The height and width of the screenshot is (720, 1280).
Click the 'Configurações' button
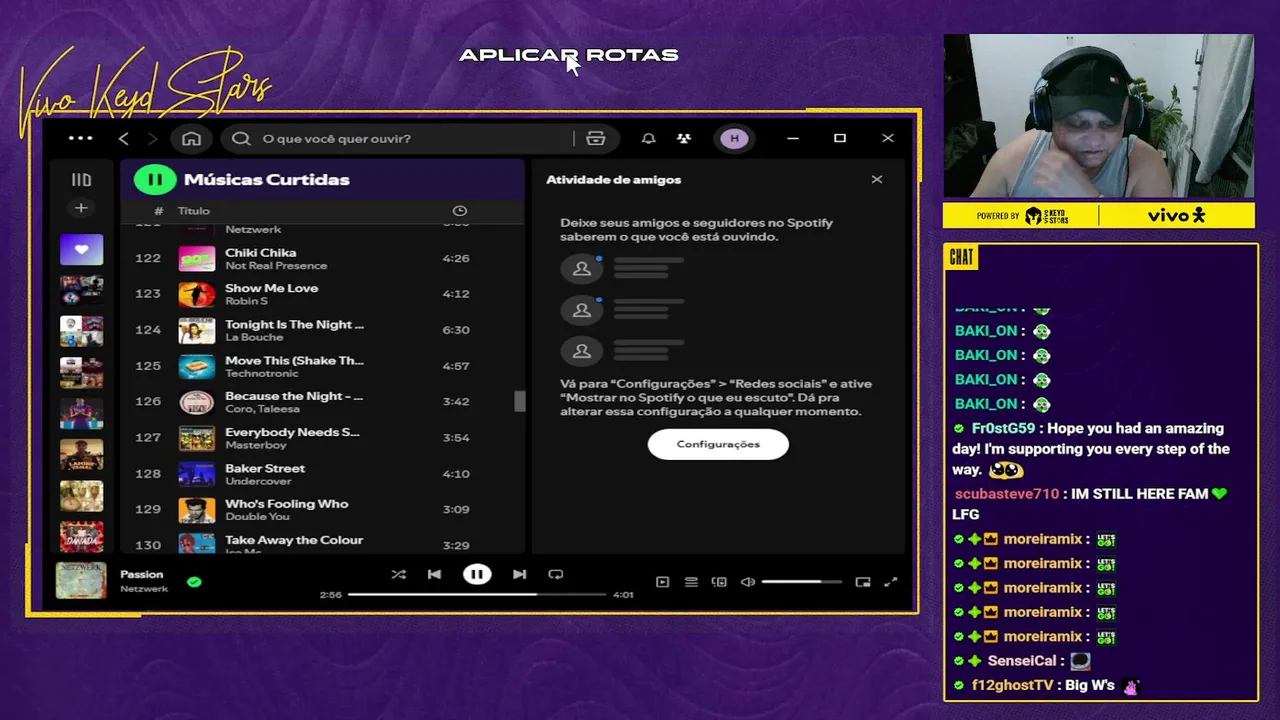tap(718, 444)
